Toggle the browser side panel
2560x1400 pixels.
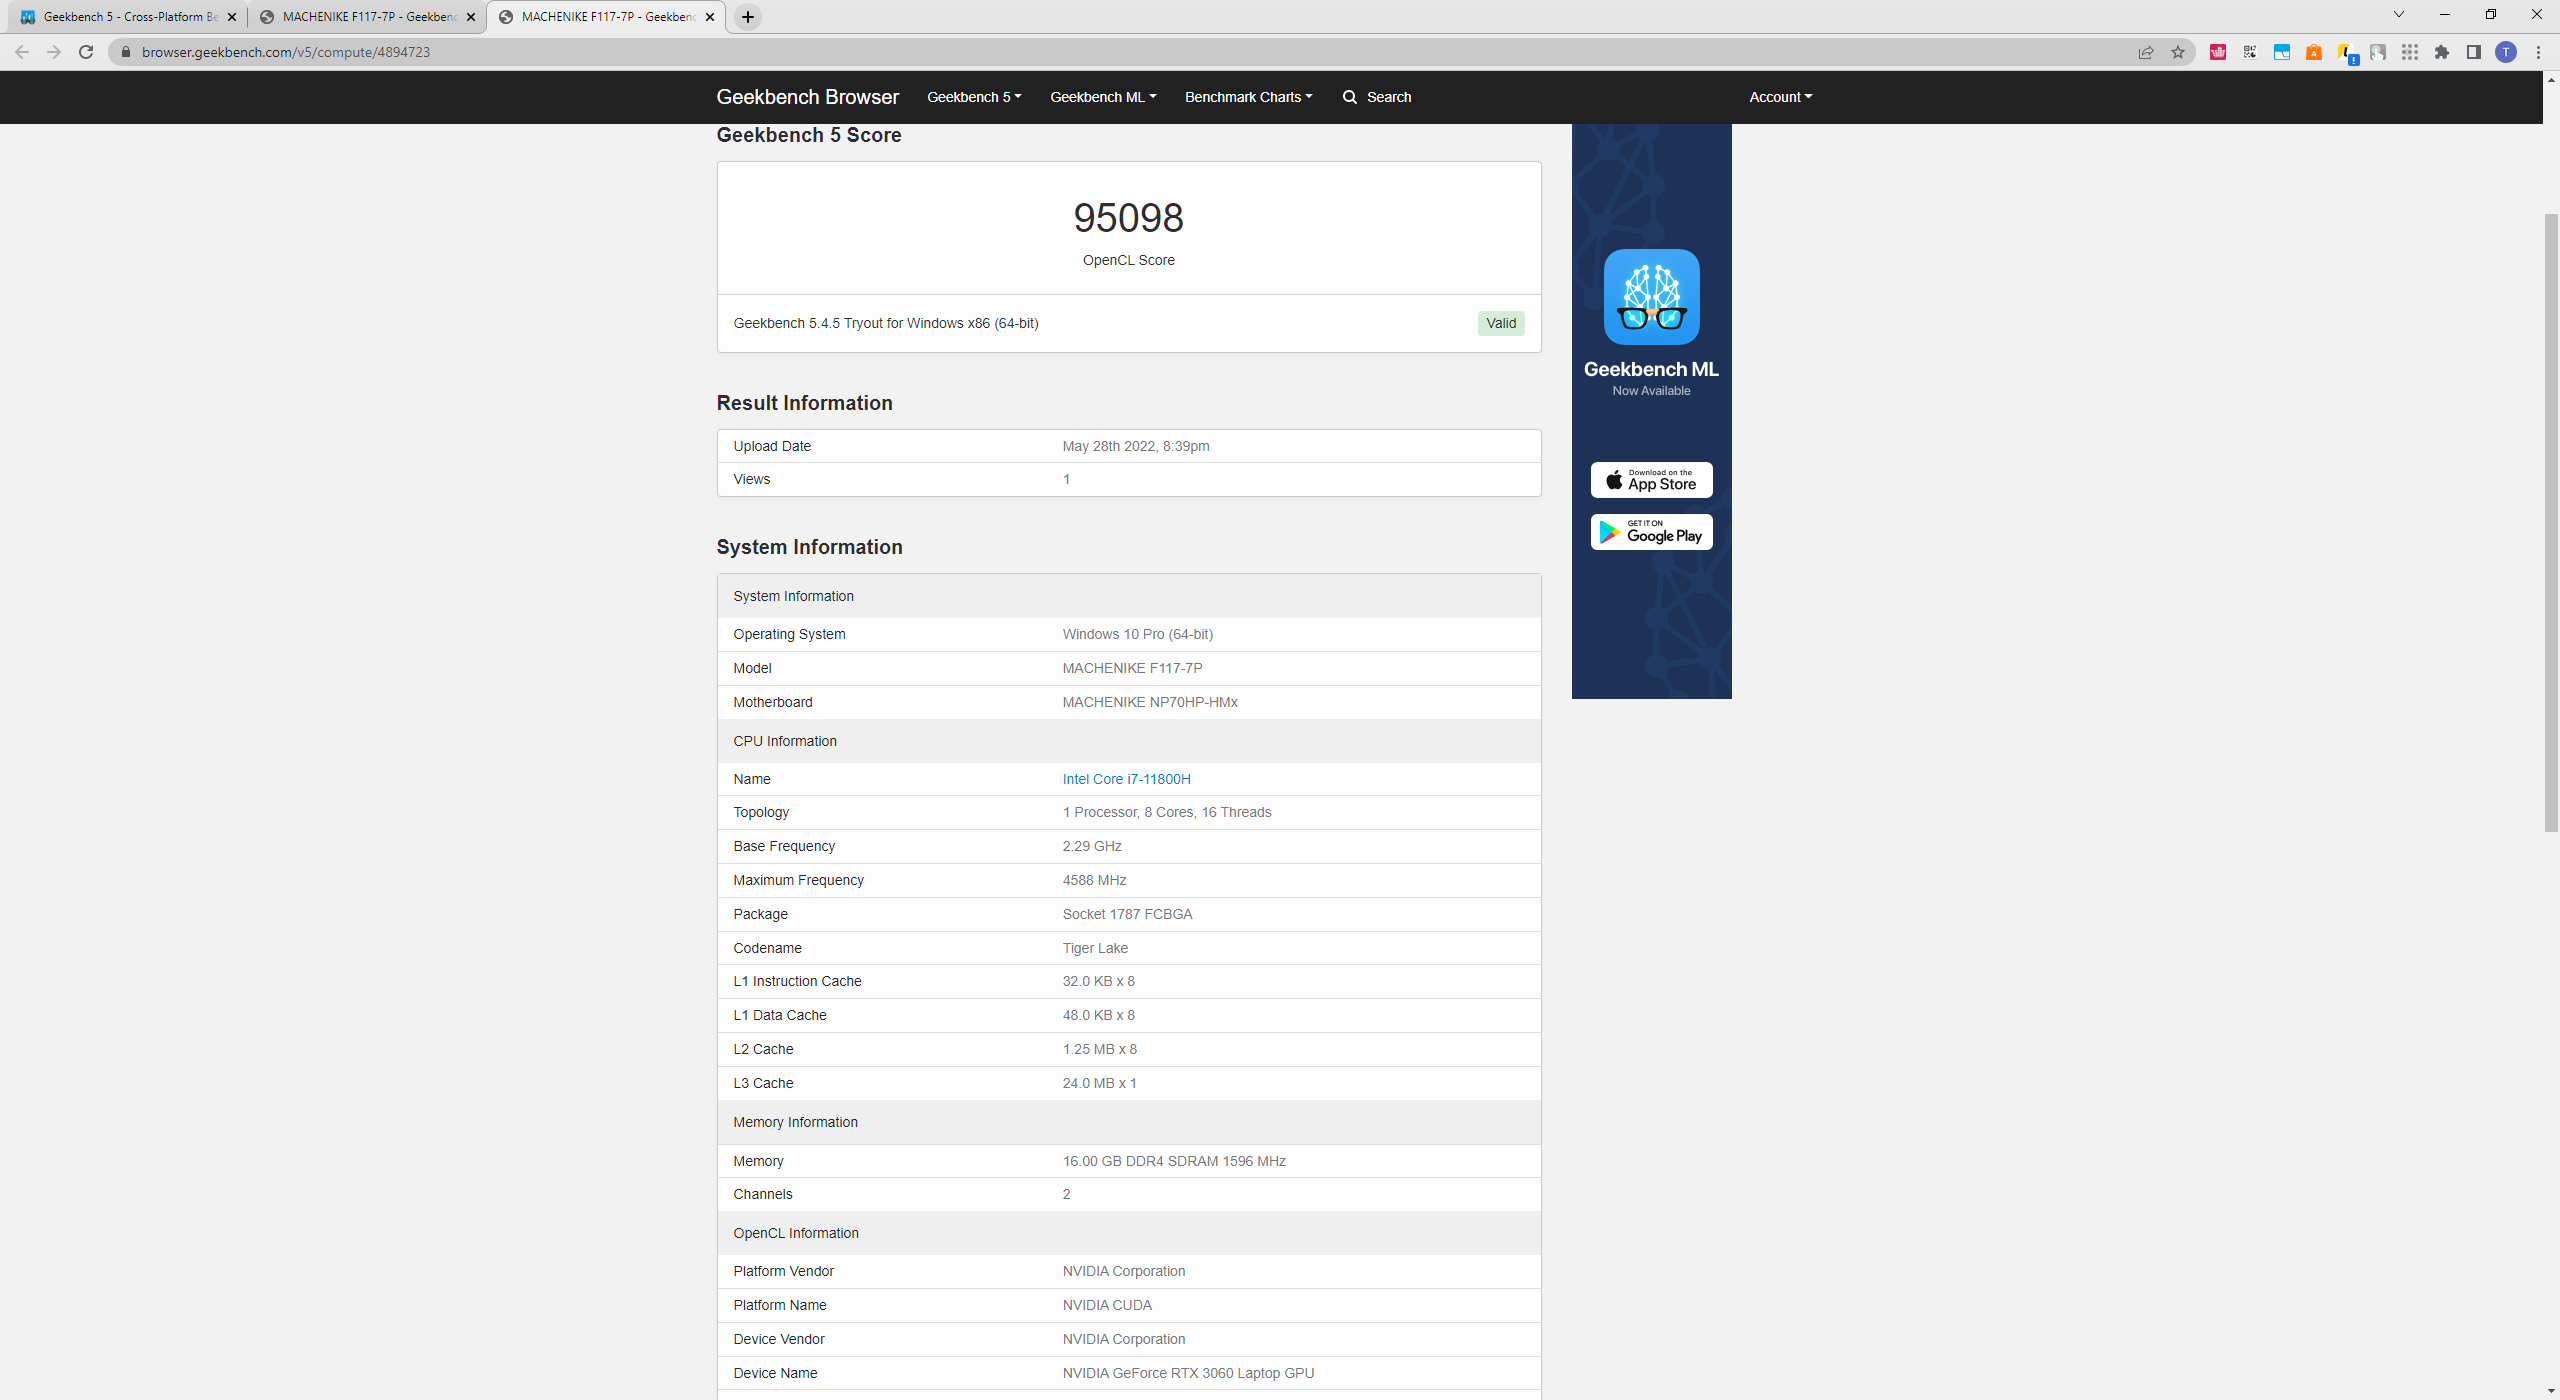(2474, 52)
